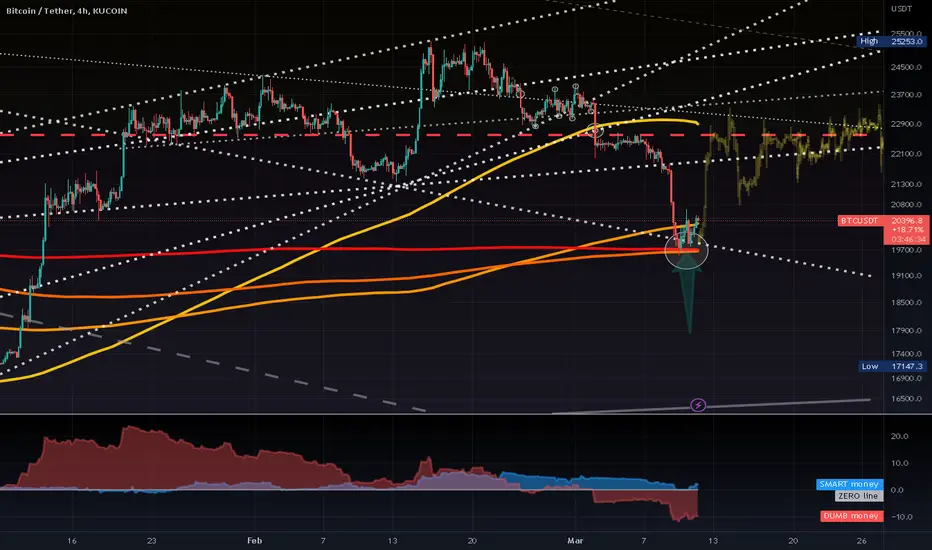Click the 23 date label on time axis

(152, 540)
